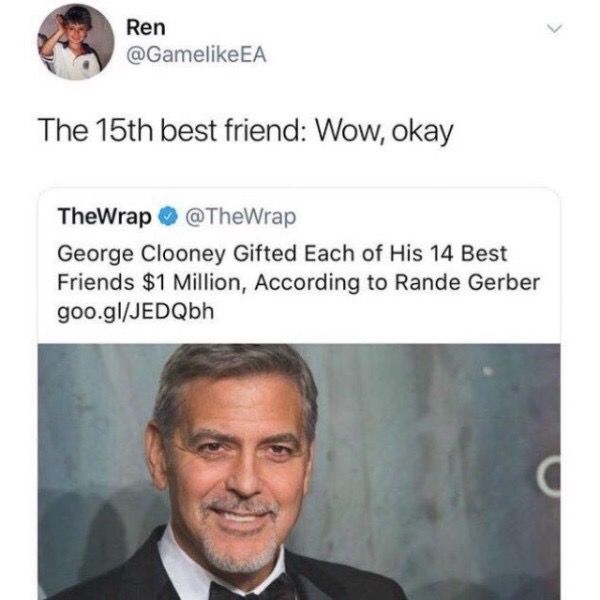This screenshot has width=600, height=600.
Task: Click the black bow tie in the photo
Action: click(x=251, y=588)
